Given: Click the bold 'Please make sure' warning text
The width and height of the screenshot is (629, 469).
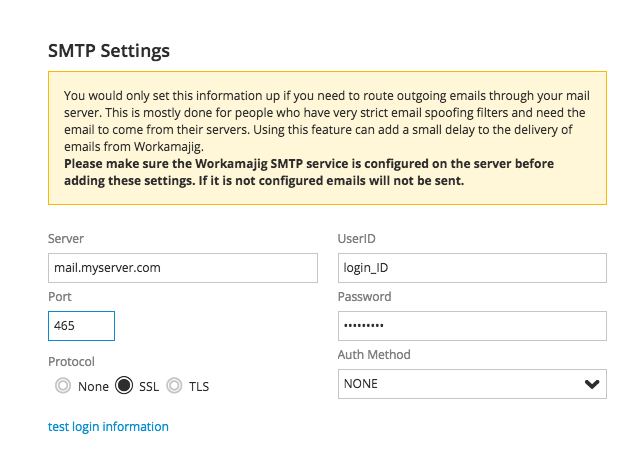Looking at the screenshot, I should click(x=309, y=172).
